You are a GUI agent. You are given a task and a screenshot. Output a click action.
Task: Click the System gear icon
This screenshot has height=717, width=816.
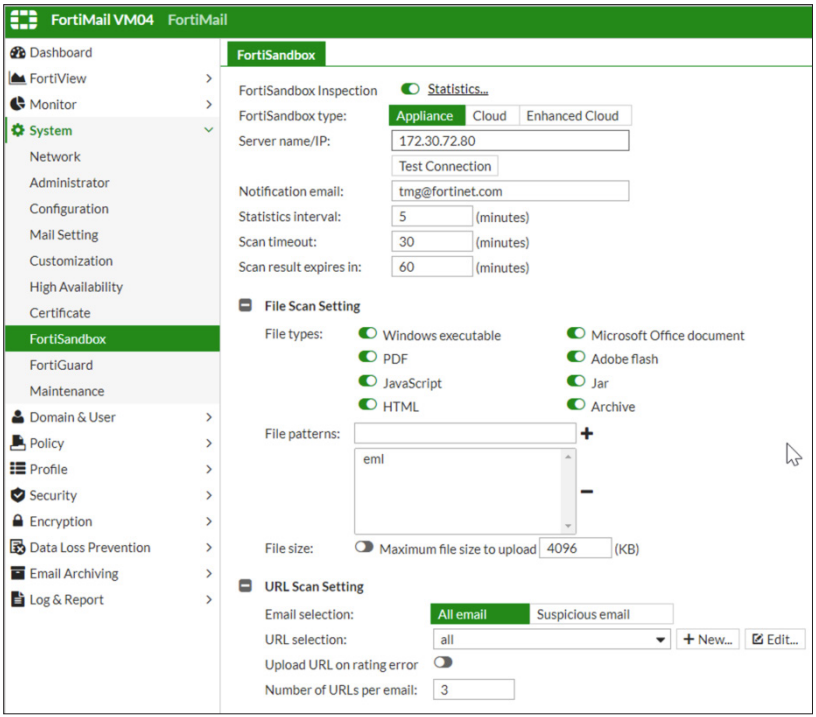coord(18,131)
